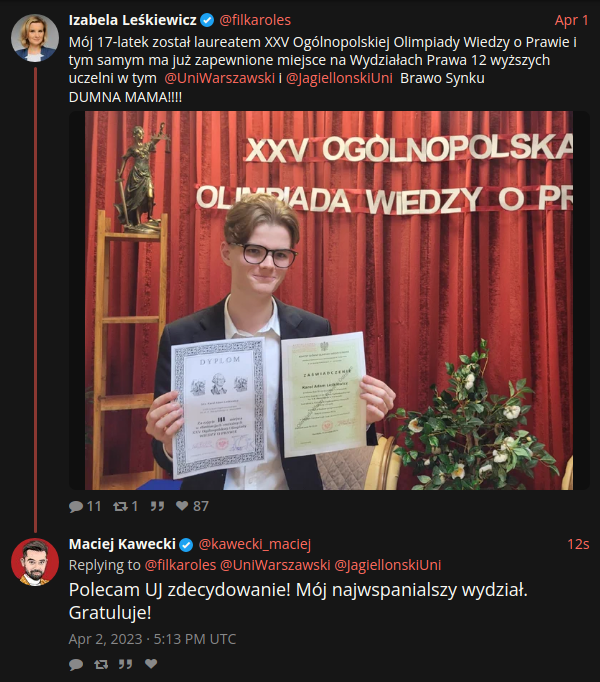Screen dimensions: 600x682
Task: Click the Izabela Leśkiewicz display name
Action: (x=133, y=20)
